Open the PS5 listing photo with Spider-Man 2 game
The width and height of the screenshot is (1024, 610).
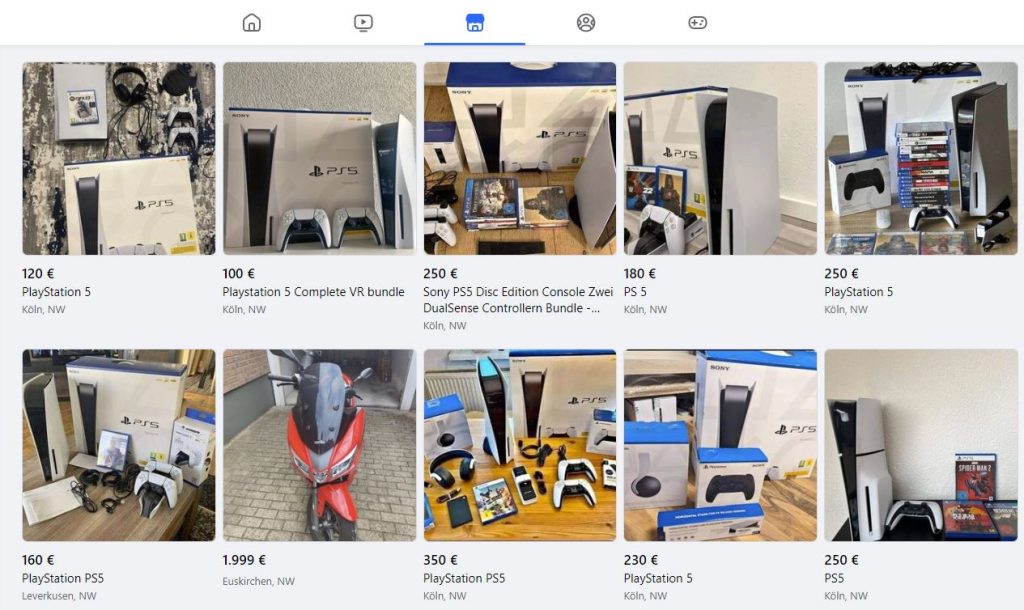click(x=921, y=445)
